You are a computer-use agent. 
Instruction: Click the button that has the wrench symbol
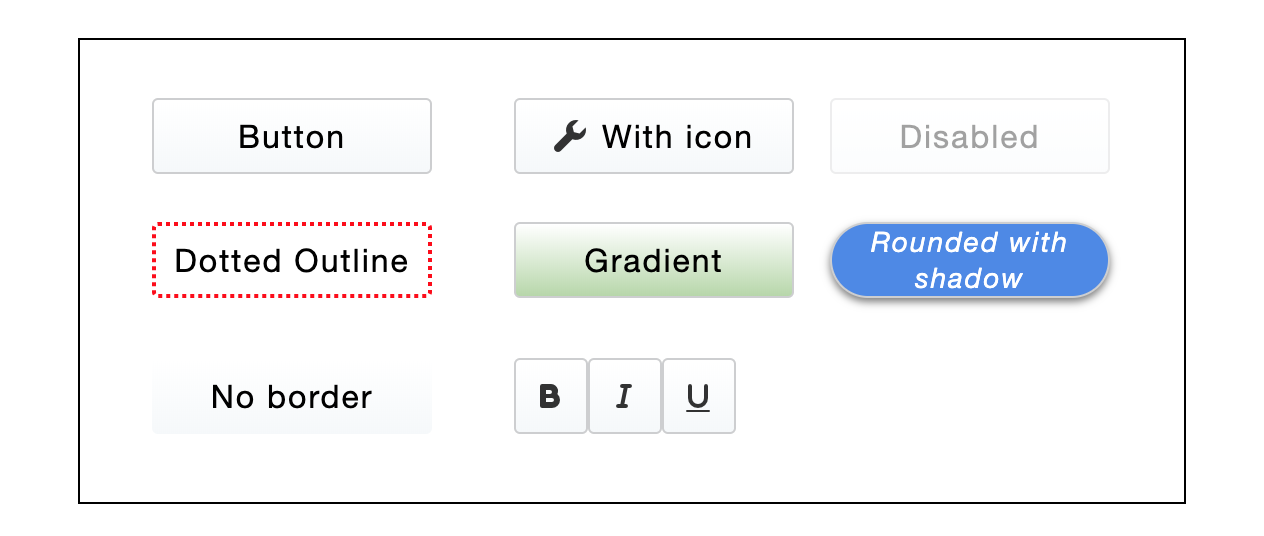coord(654,136)
